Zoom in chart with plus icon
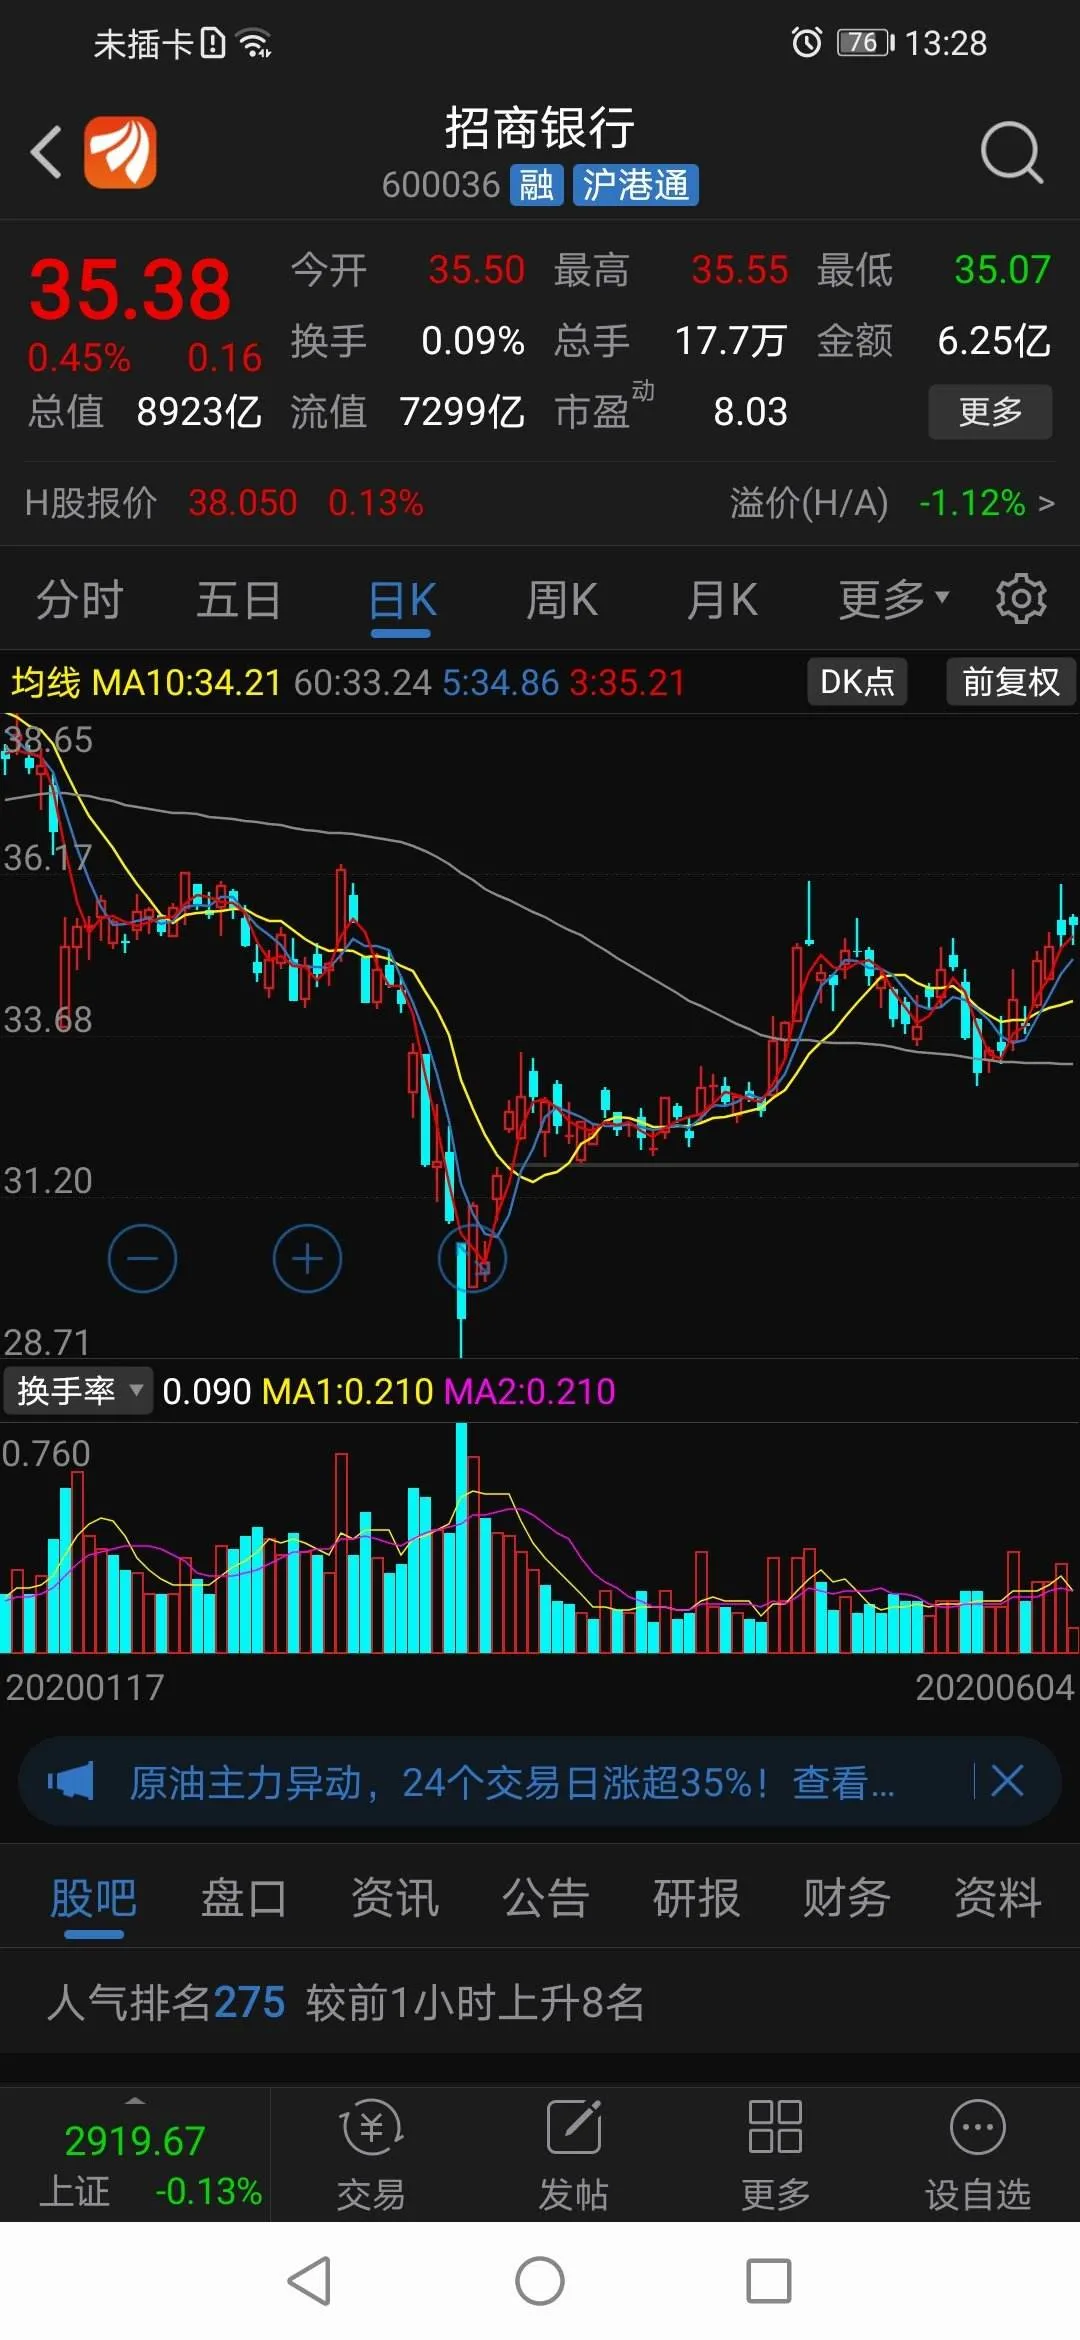This screenshot has height=2340, width=1080. coord(307,1258)
